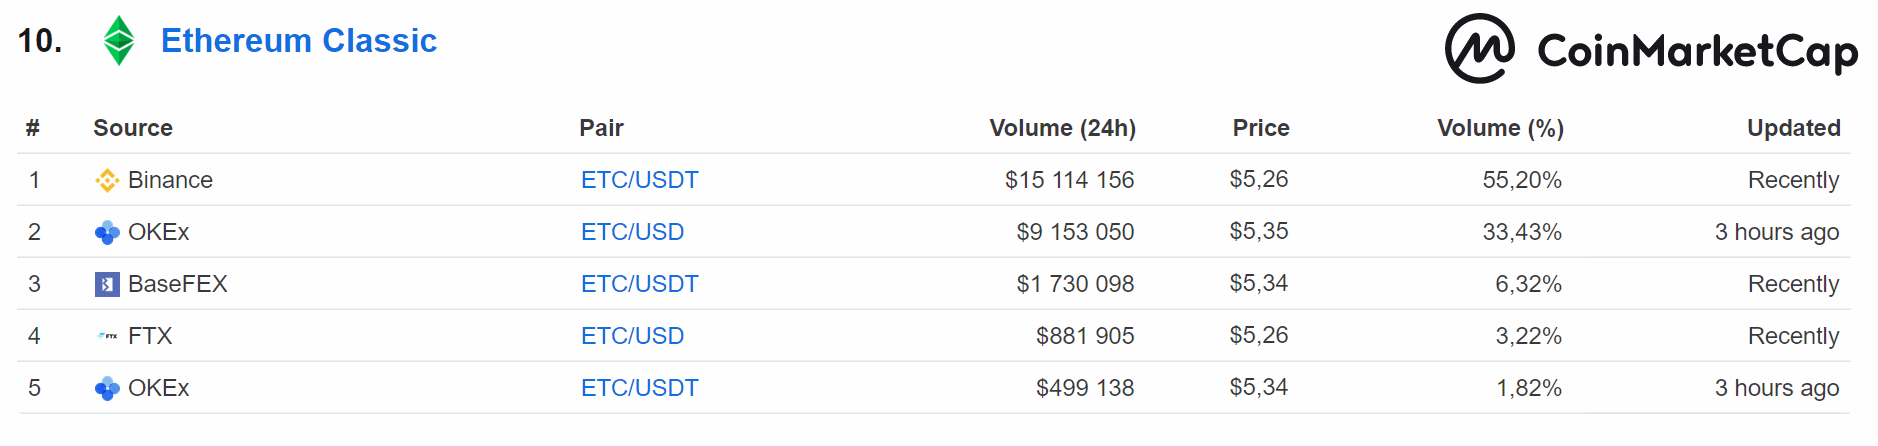Image resolution: width=1878 pixels, height=446 pixels.
Task: Sort by Volume (24h) column header
Action: tap(1063, 128)
